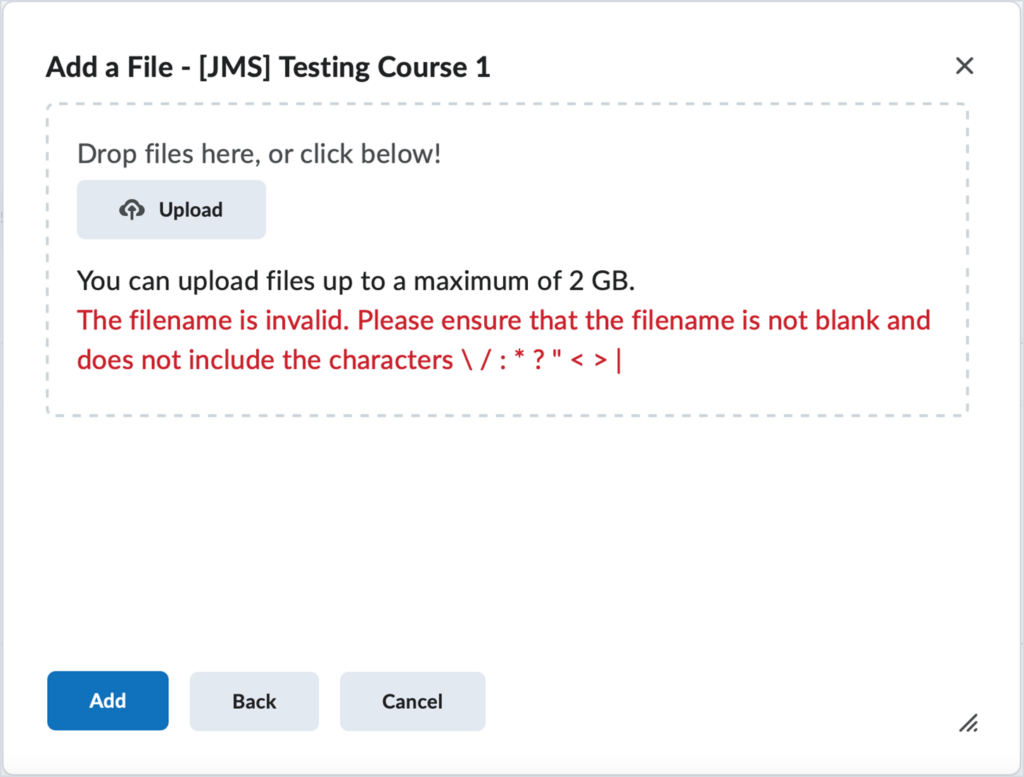The height and width of the screenshot is (777, 1024).
Task: Click the 2 GB maximum size notice
Action: click(355, 281)
